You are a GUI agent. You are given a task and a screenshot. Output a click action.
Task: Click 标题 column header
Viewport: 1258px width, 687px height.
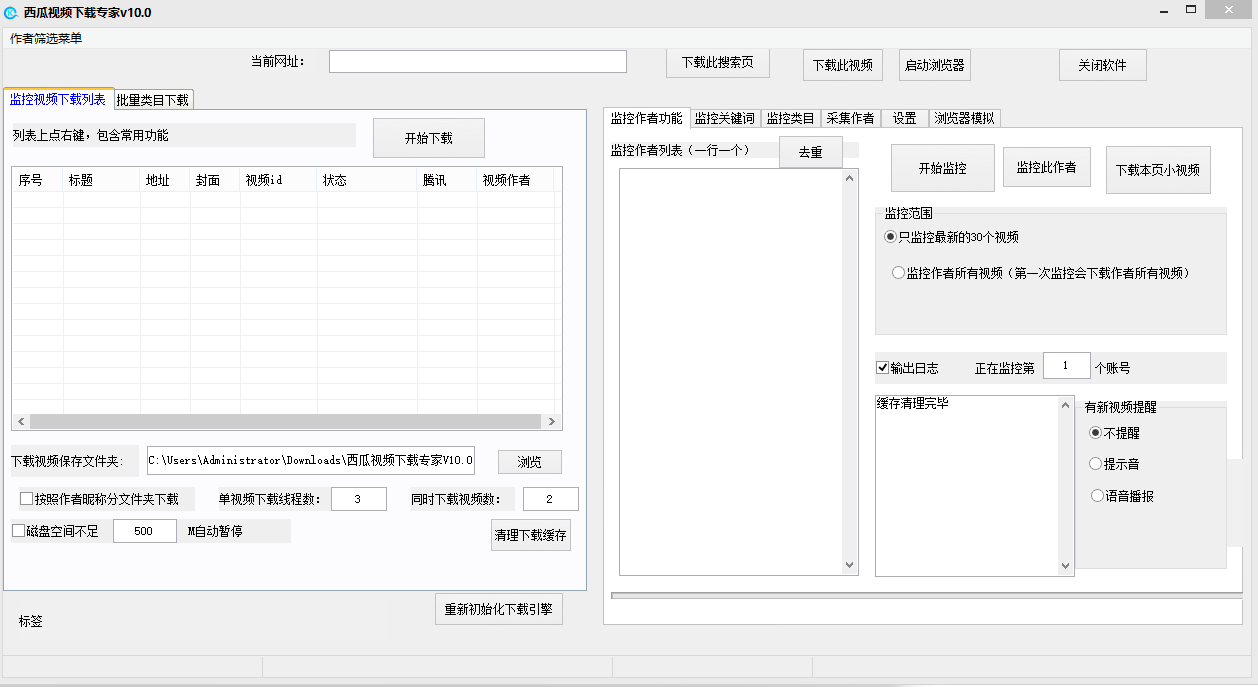101,180
